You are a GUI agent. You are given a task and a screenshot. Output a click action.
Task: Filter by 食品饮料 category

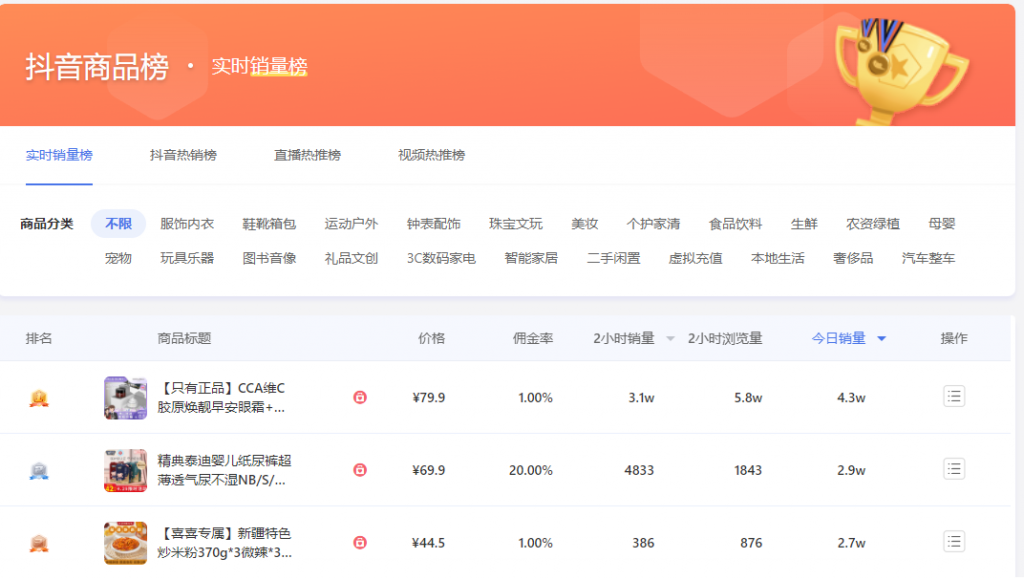[x=735, y=224]
